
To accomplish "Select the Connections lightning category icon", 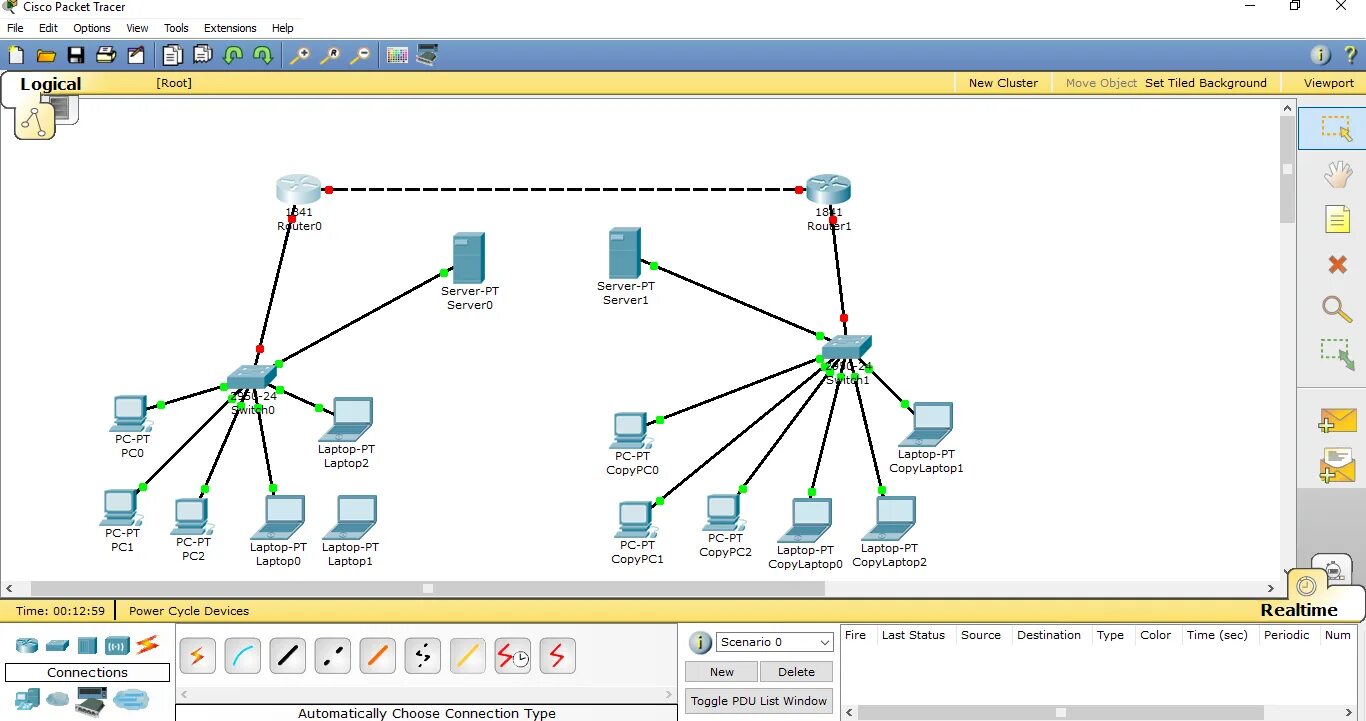I will (x=148, y=645).
